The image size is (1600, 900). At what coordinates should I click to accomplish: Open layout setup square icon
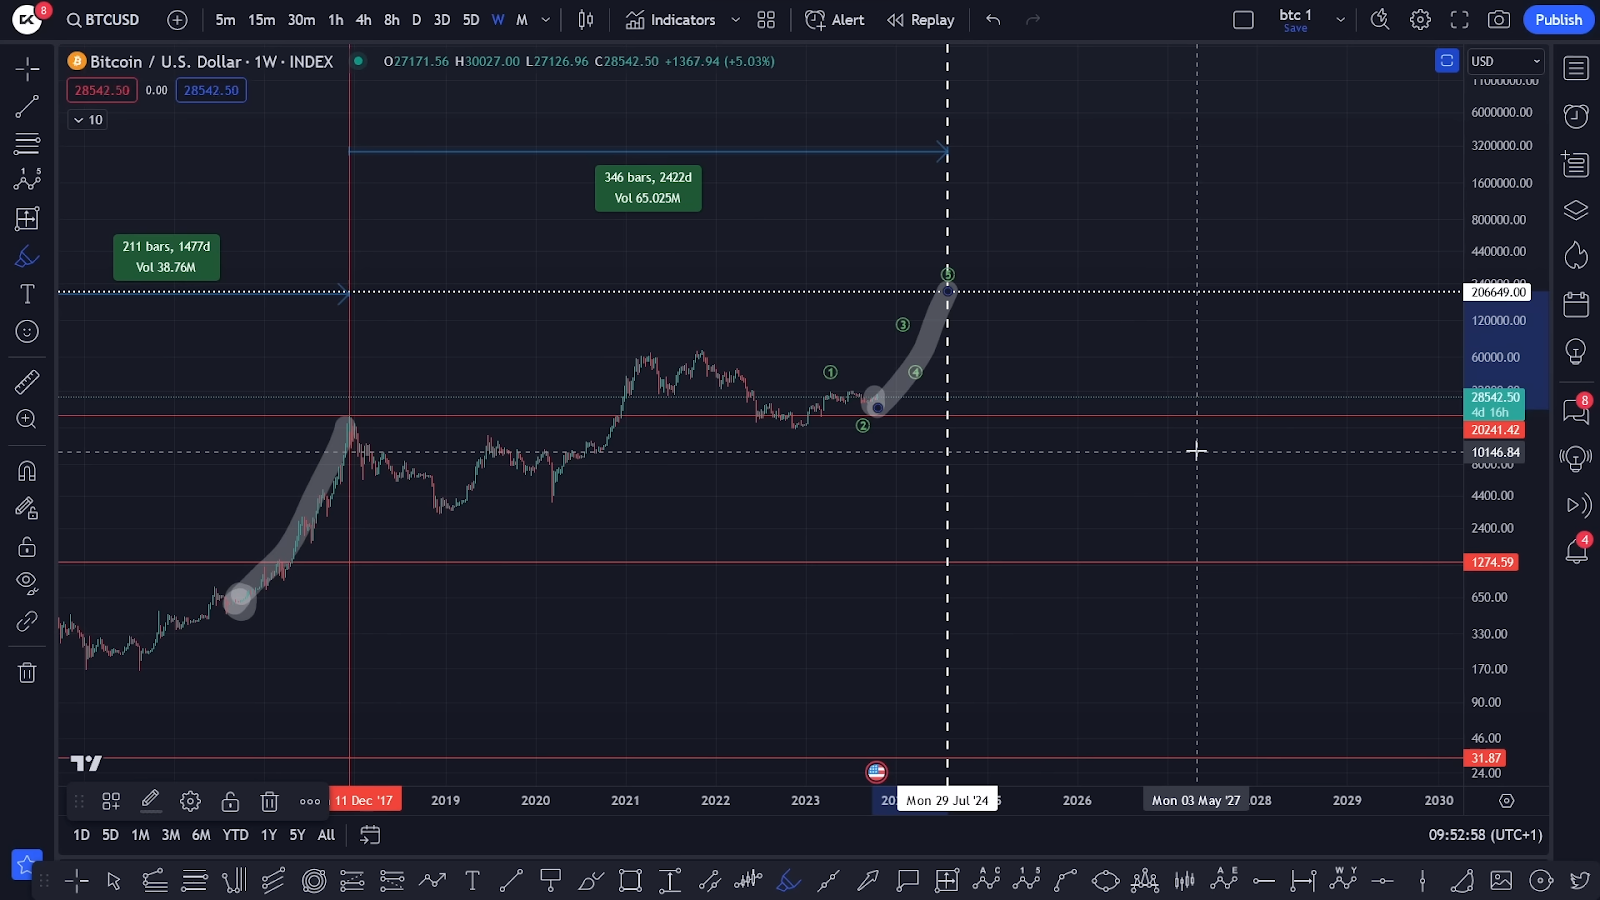(1243, 20)
